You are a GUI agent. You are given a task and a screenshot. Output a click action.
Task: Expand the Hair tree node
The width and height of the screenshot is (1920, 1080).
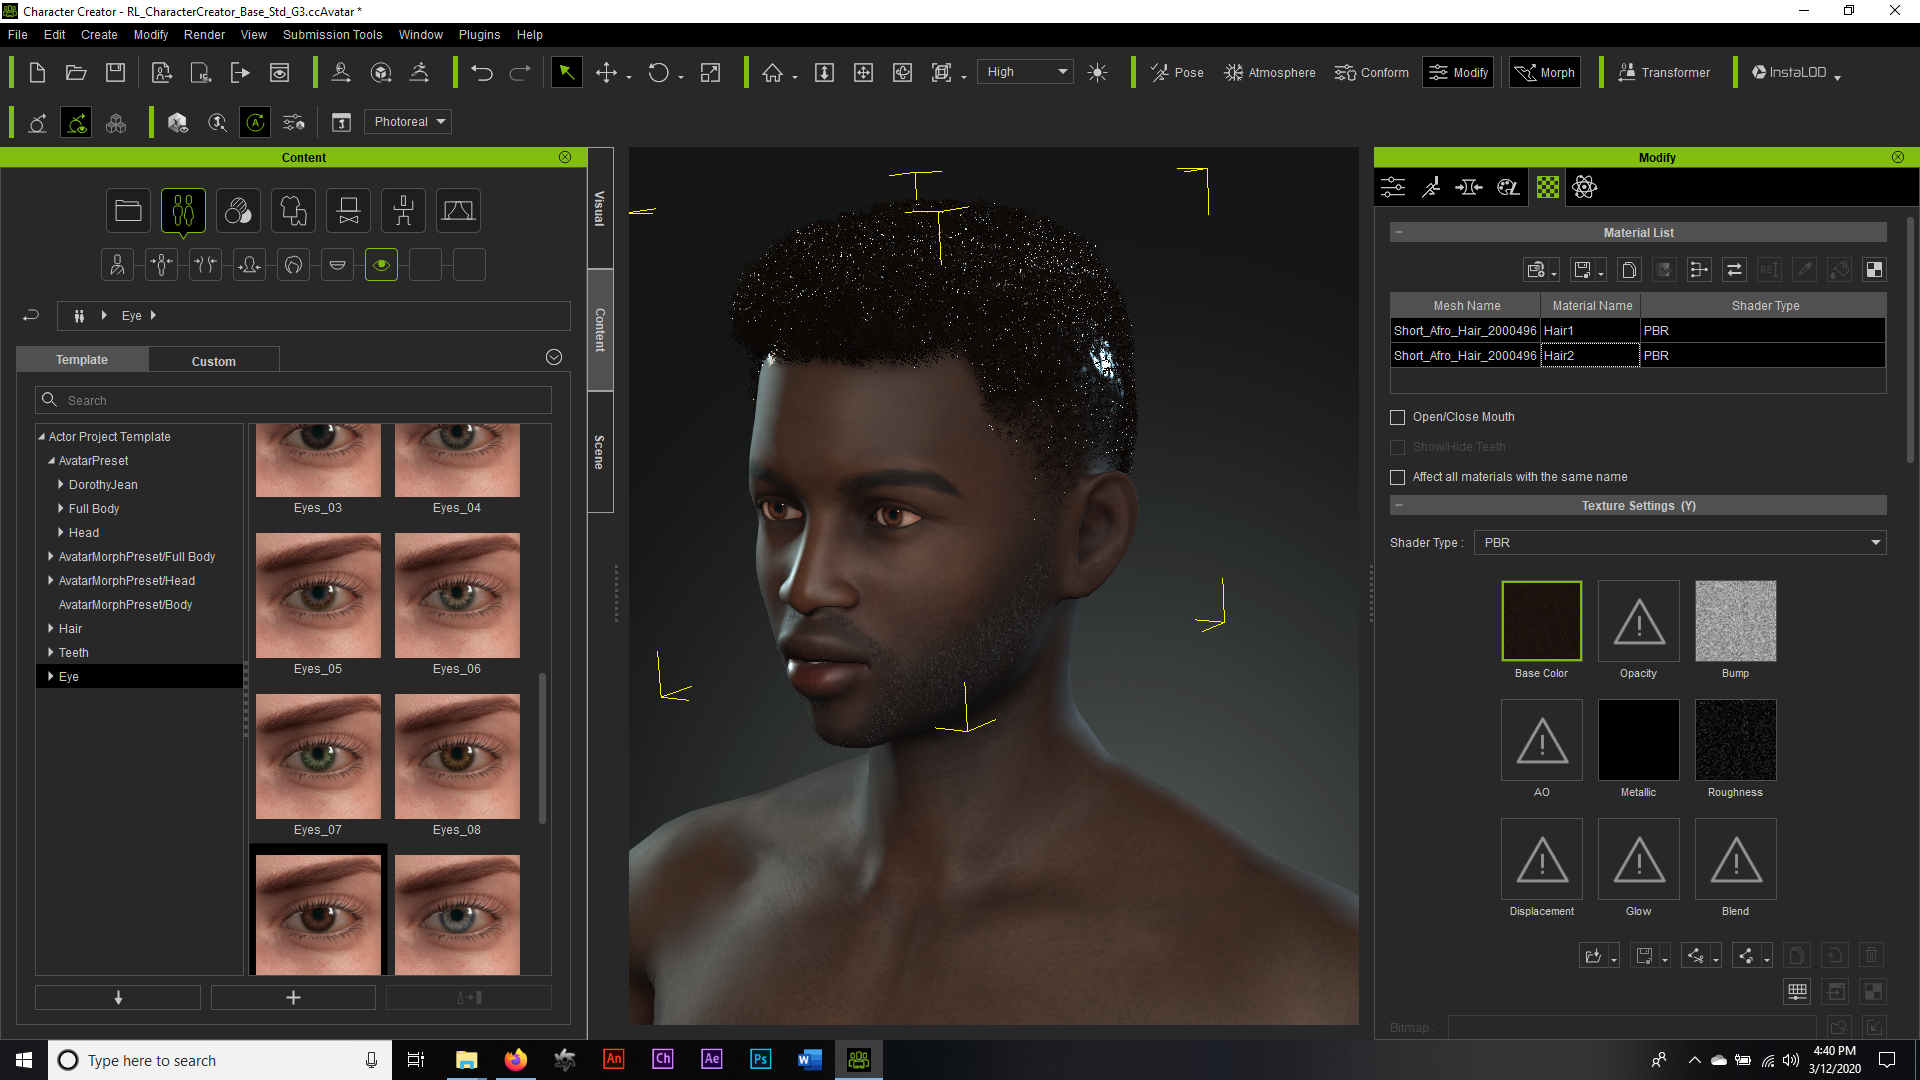click(x=51, y=629)
